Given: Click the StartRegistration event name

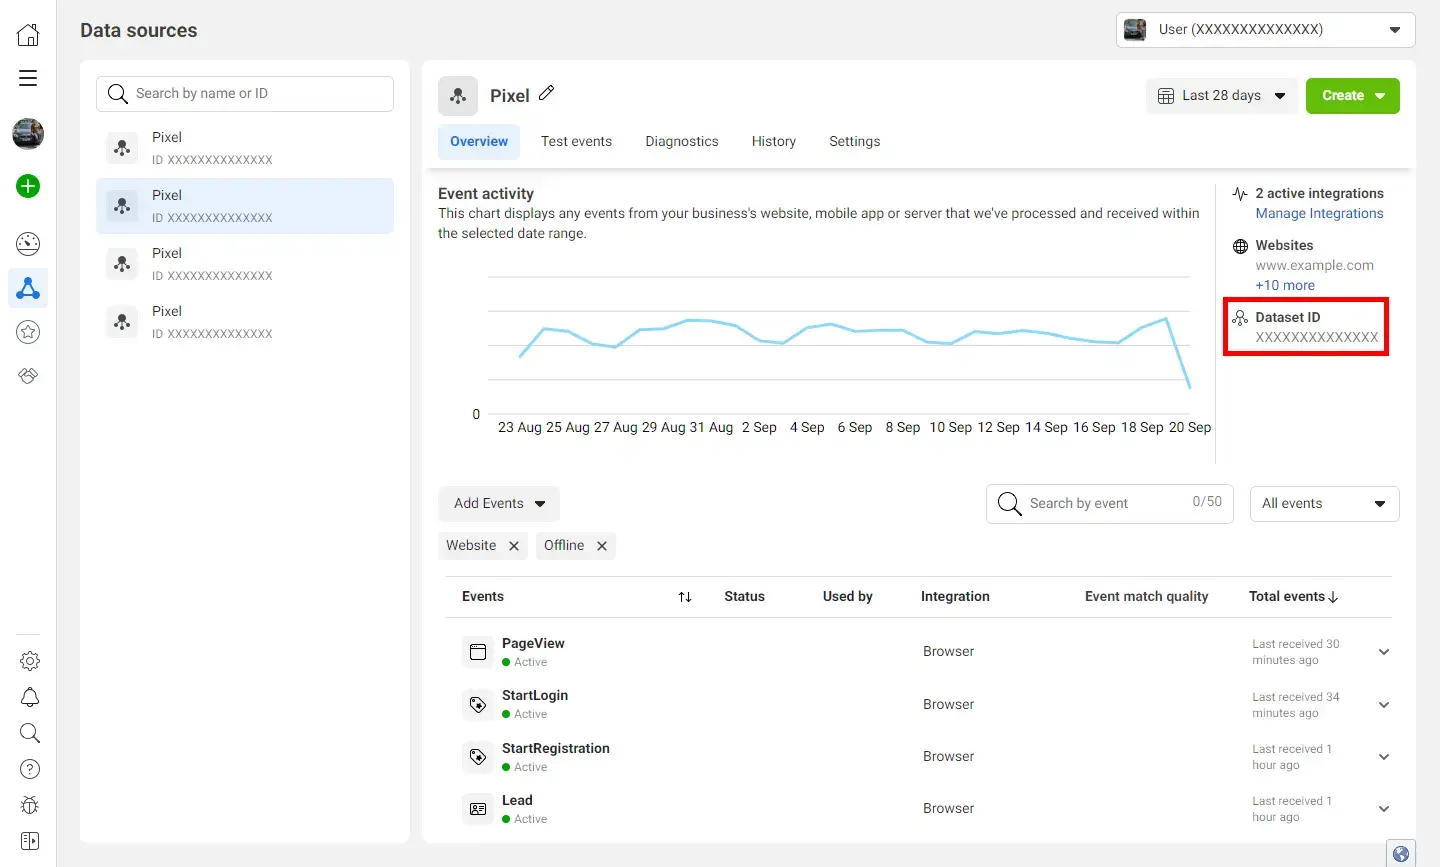Looking at the screenshot, I should tap(556, 749).
